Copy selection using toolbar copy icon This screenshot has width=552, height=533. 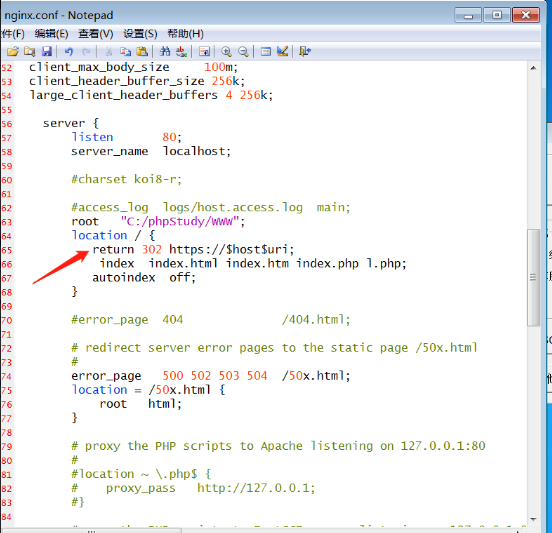tap(125, 51)
